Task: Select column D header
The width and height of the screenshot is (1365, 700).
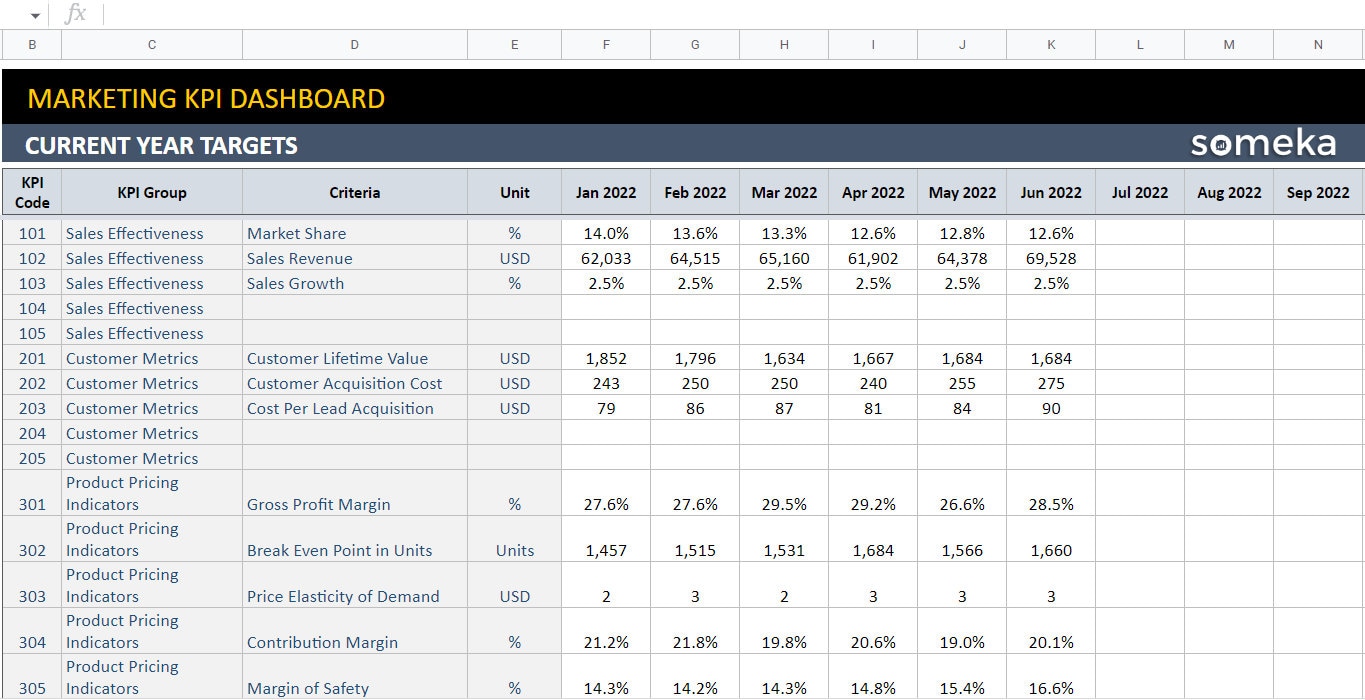Action: click(x=355, y=45)
